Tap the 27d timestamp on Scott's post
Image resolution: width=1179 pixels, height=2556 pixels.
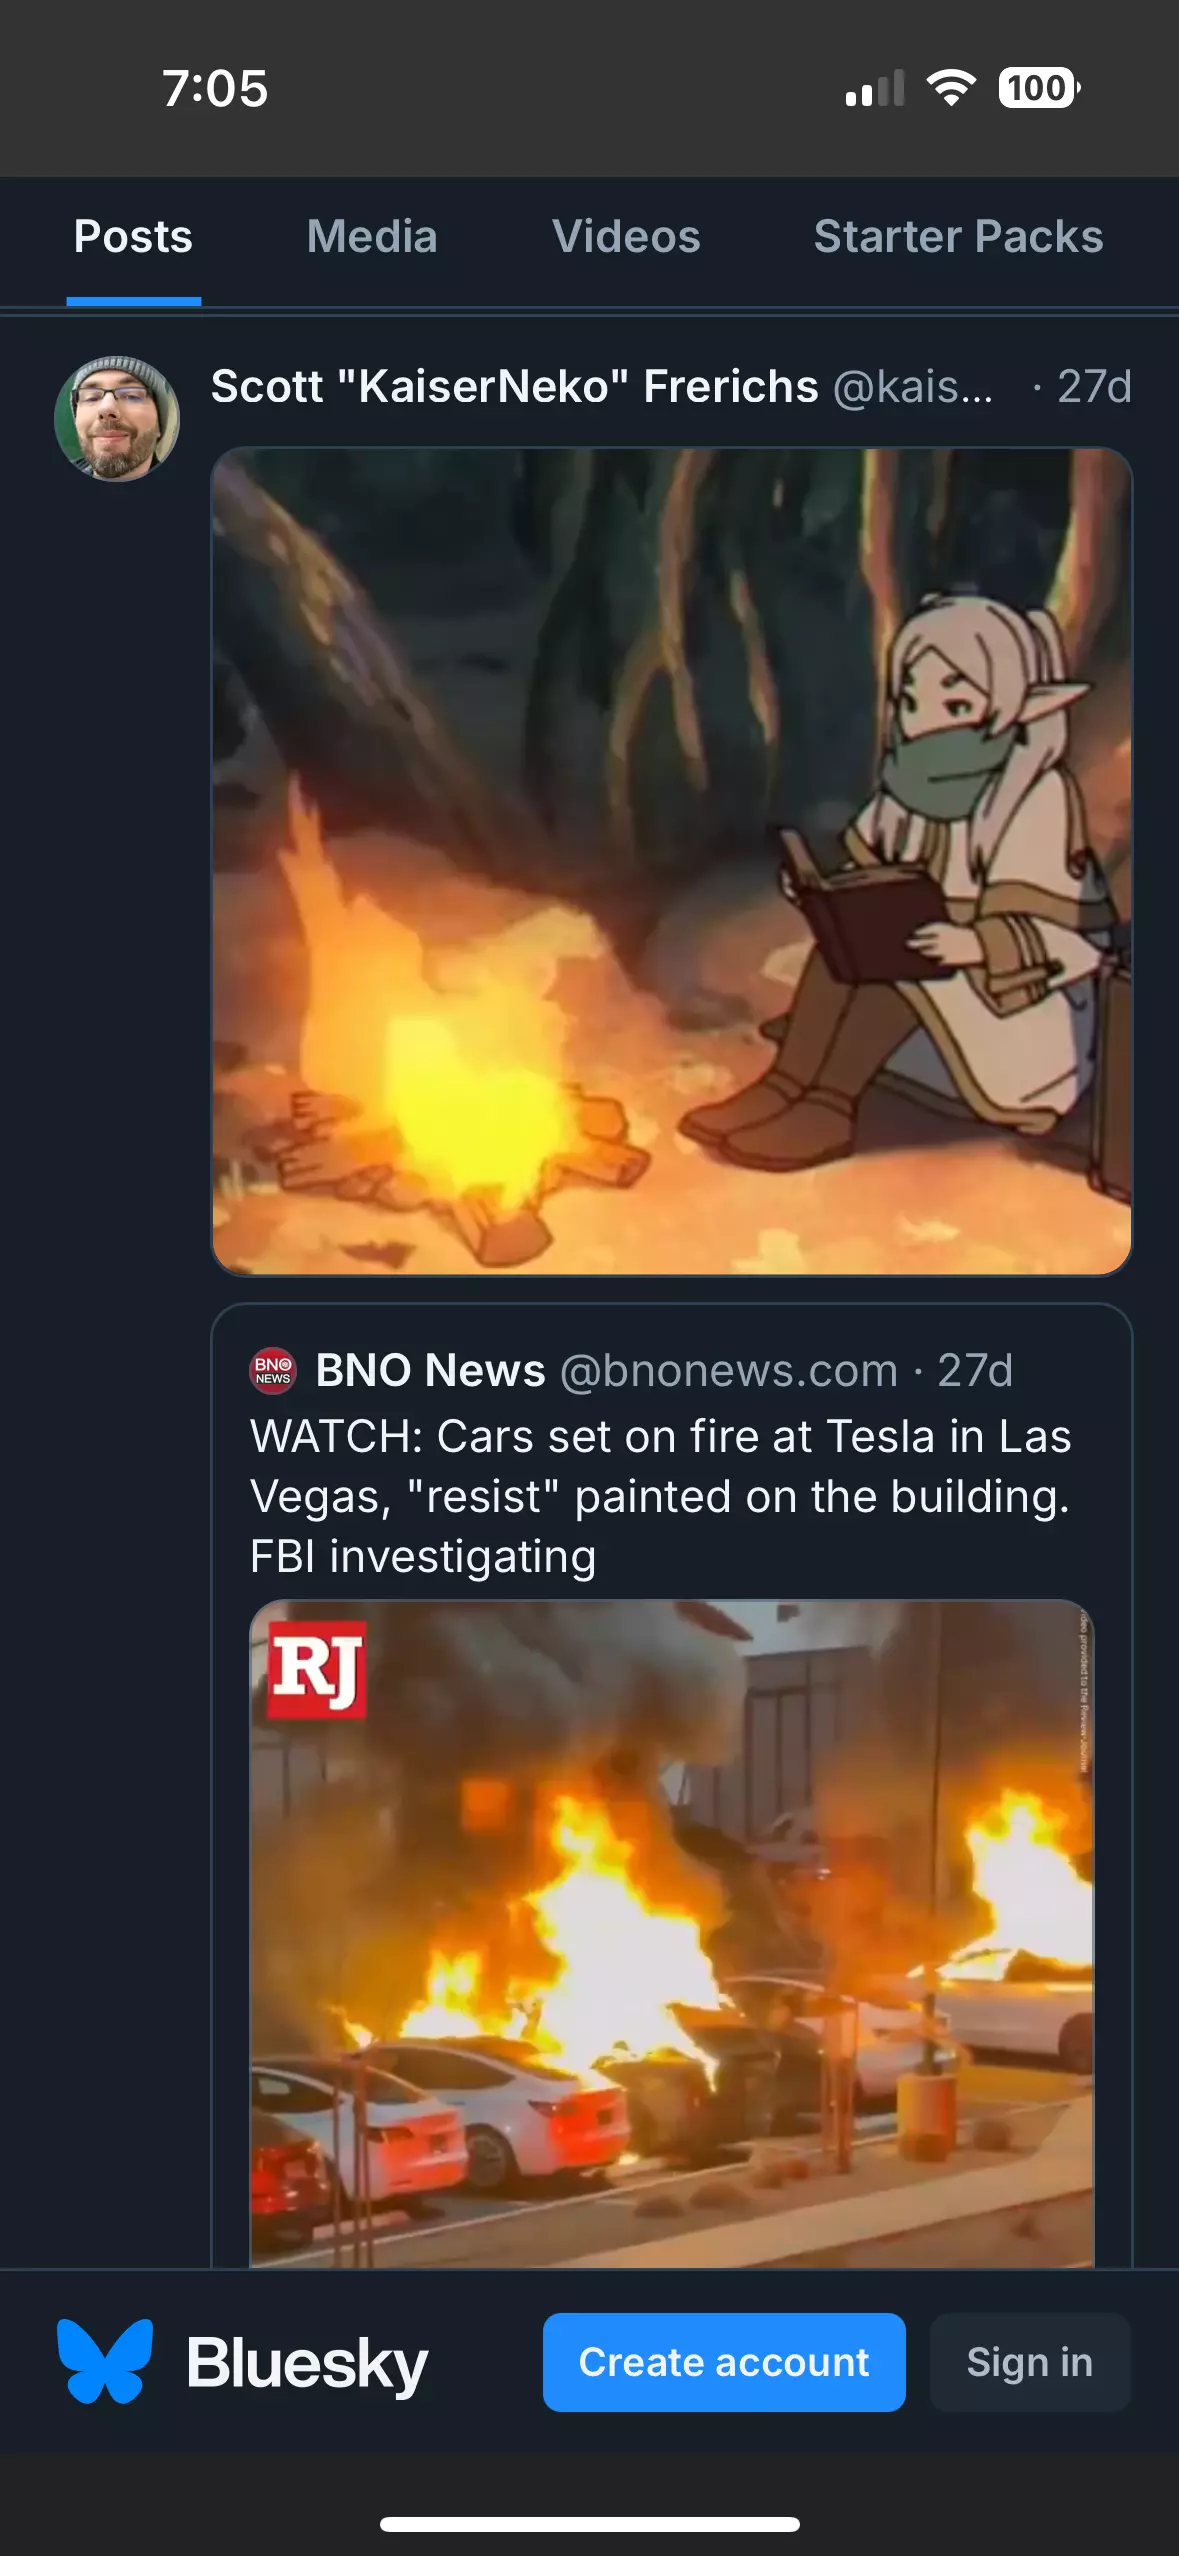coord(1094,386)
